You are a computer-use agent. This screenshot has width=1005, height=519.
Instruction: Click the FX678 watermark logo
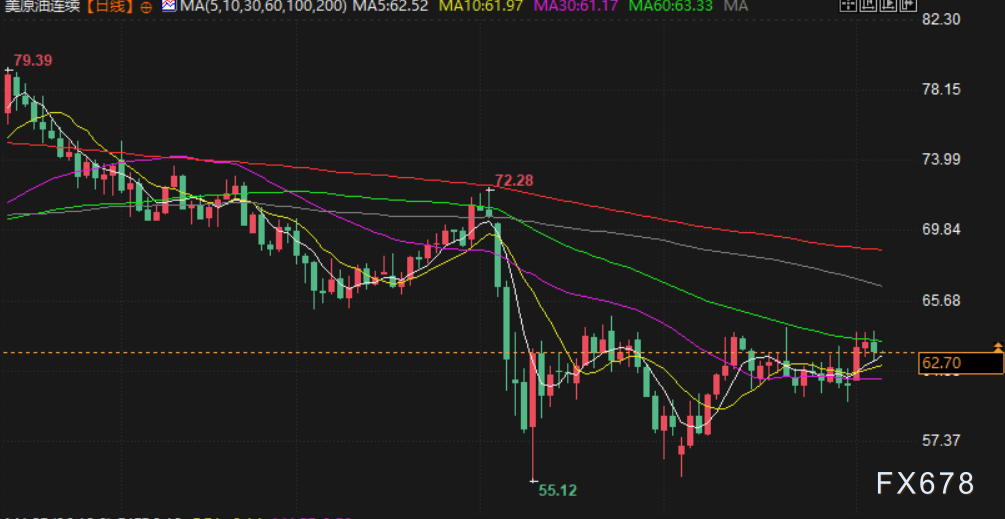click(x=924, y=484)
